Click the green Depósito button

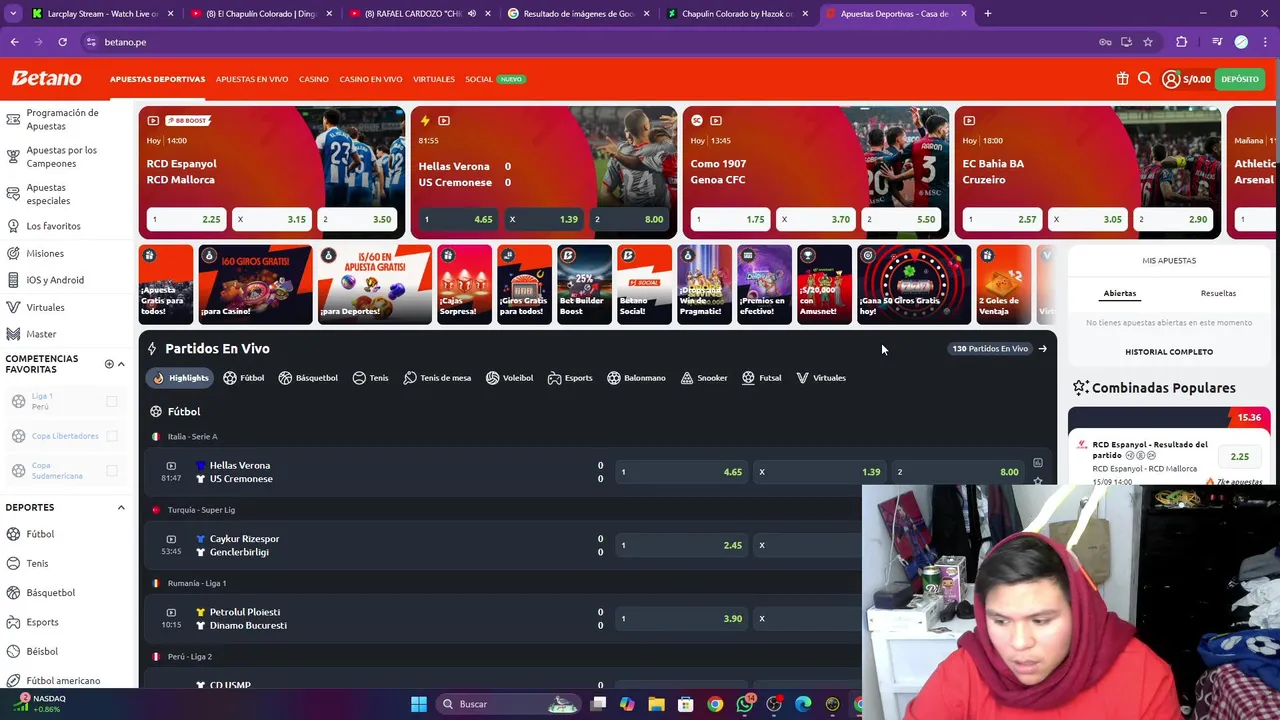(x=1240, y=79)
